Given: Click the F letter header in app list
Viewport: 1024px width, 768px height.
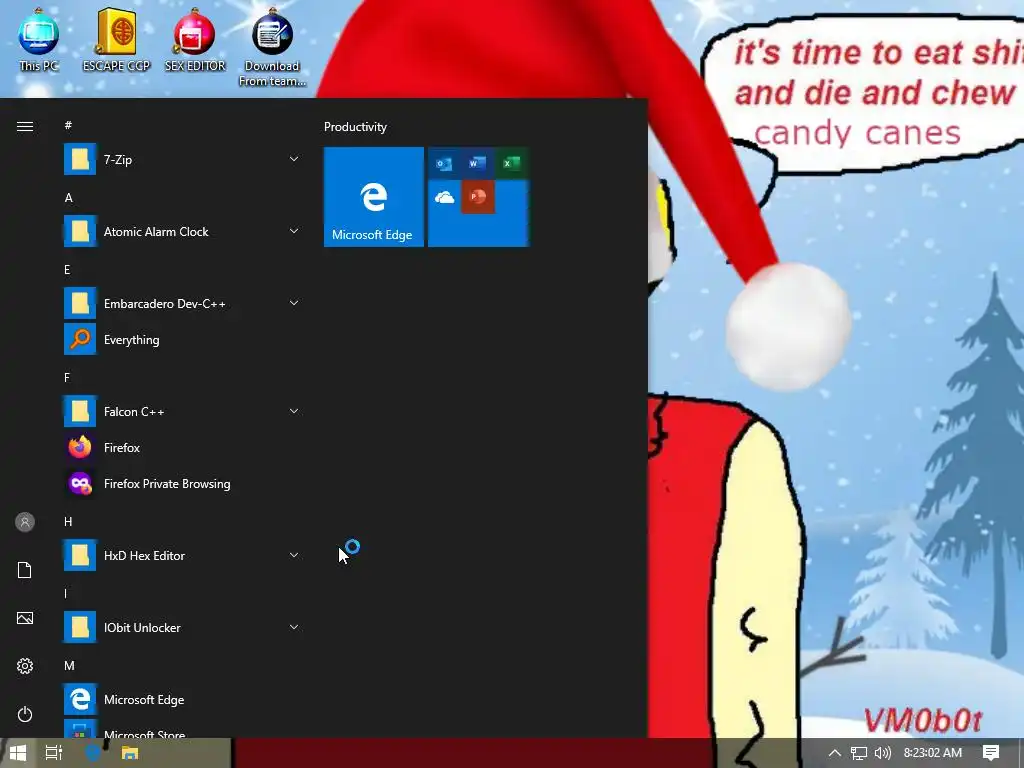Looking at the screenshot, I should [67, 377].
